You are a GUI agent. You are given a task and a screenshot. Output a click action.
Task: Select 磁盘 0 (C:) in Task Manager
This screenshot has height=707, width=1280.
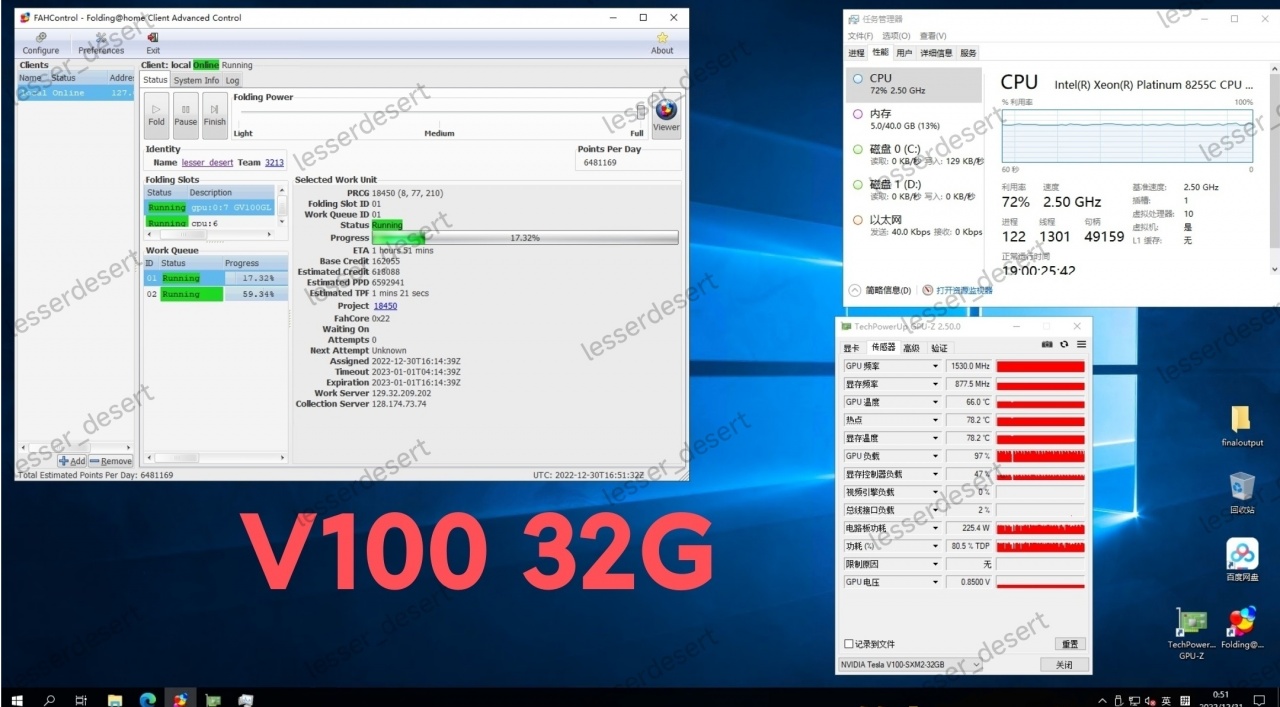[913, 155]
